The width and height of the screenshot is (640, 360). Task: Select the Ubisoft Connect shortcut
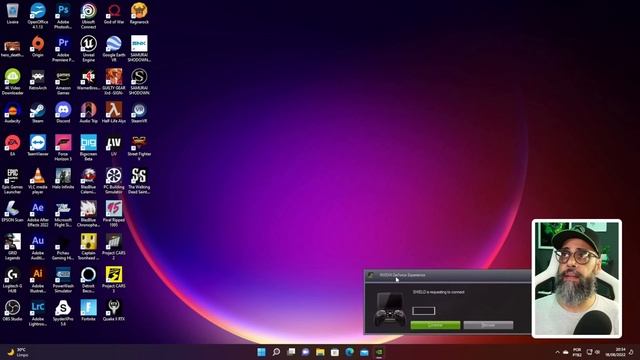tap(89, 16)
